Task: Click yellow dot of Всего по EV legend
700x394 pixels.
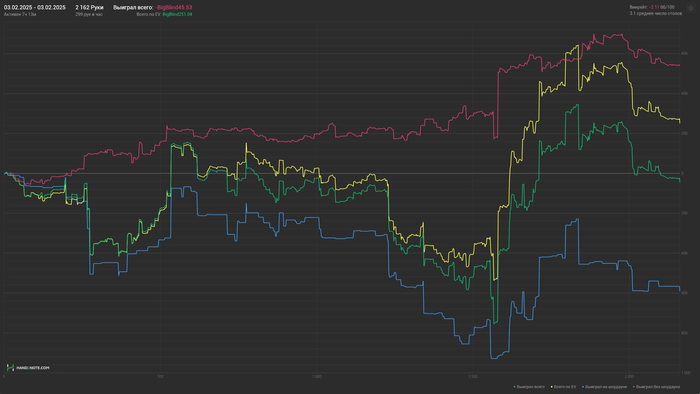Action: [552, 387]
